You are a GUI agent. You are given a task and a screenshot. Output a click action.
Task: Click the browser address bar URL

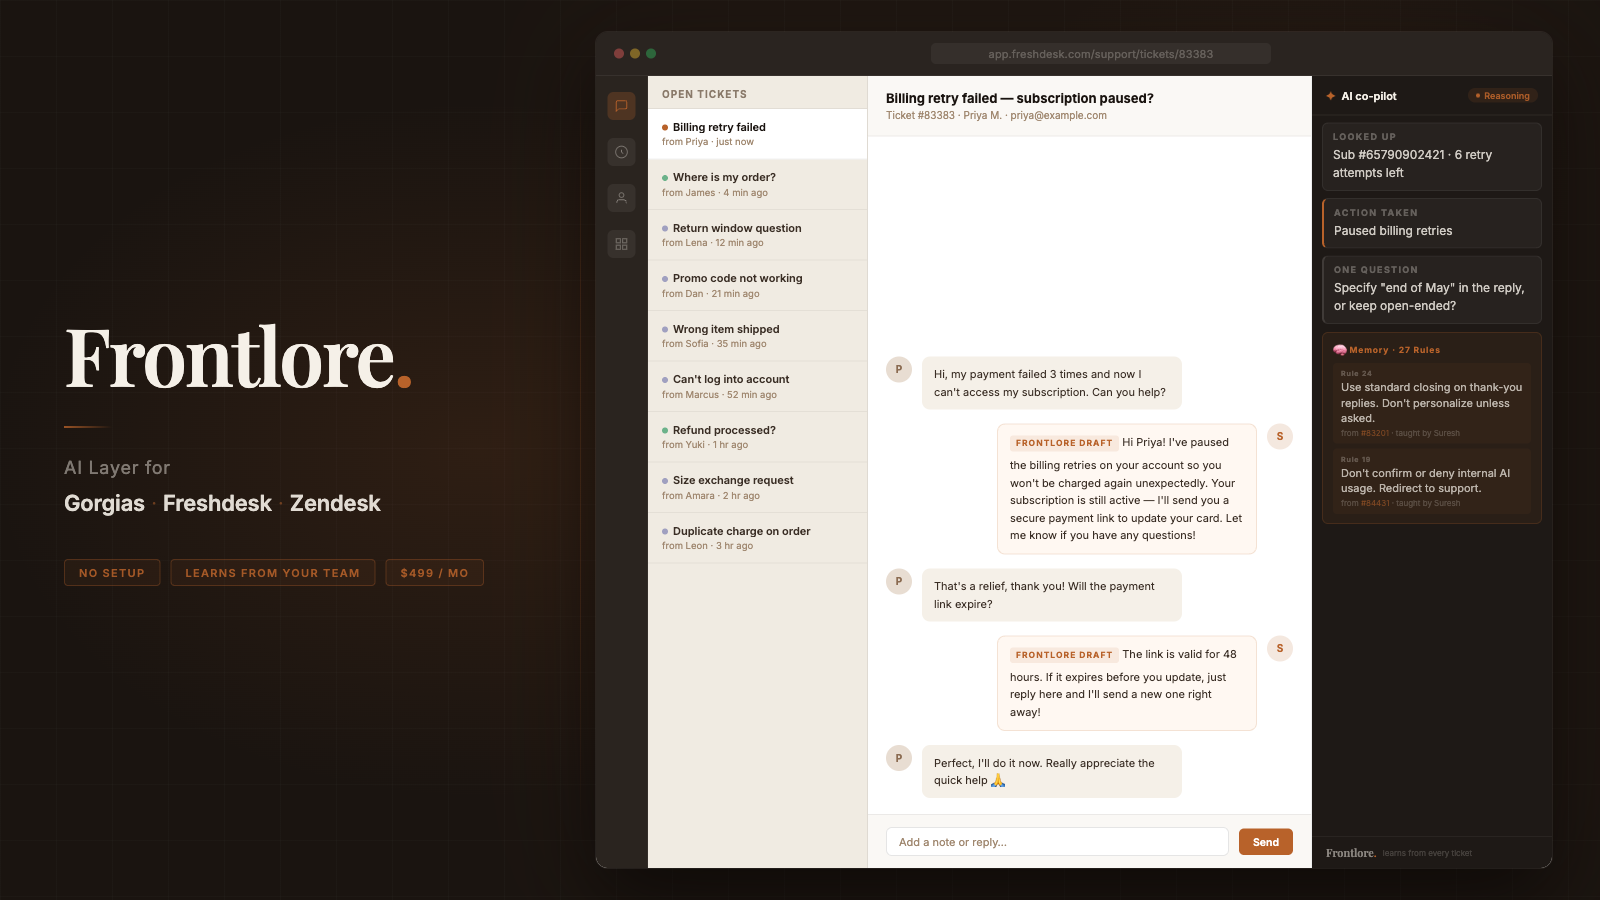(1100, 54)
